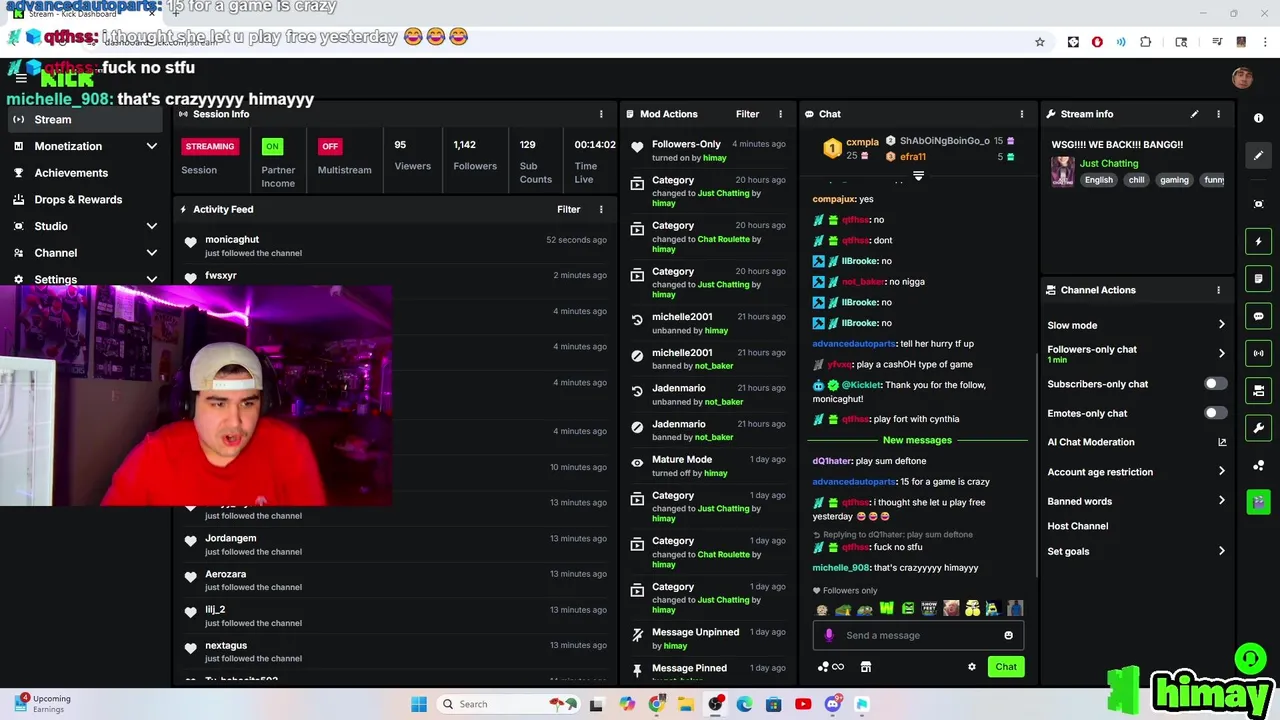The height and width of the screenshot is (720, 1280).
Task: Click Just Chatting category thumbnail
Action: pyautogui.click(x=1062, y=171)
